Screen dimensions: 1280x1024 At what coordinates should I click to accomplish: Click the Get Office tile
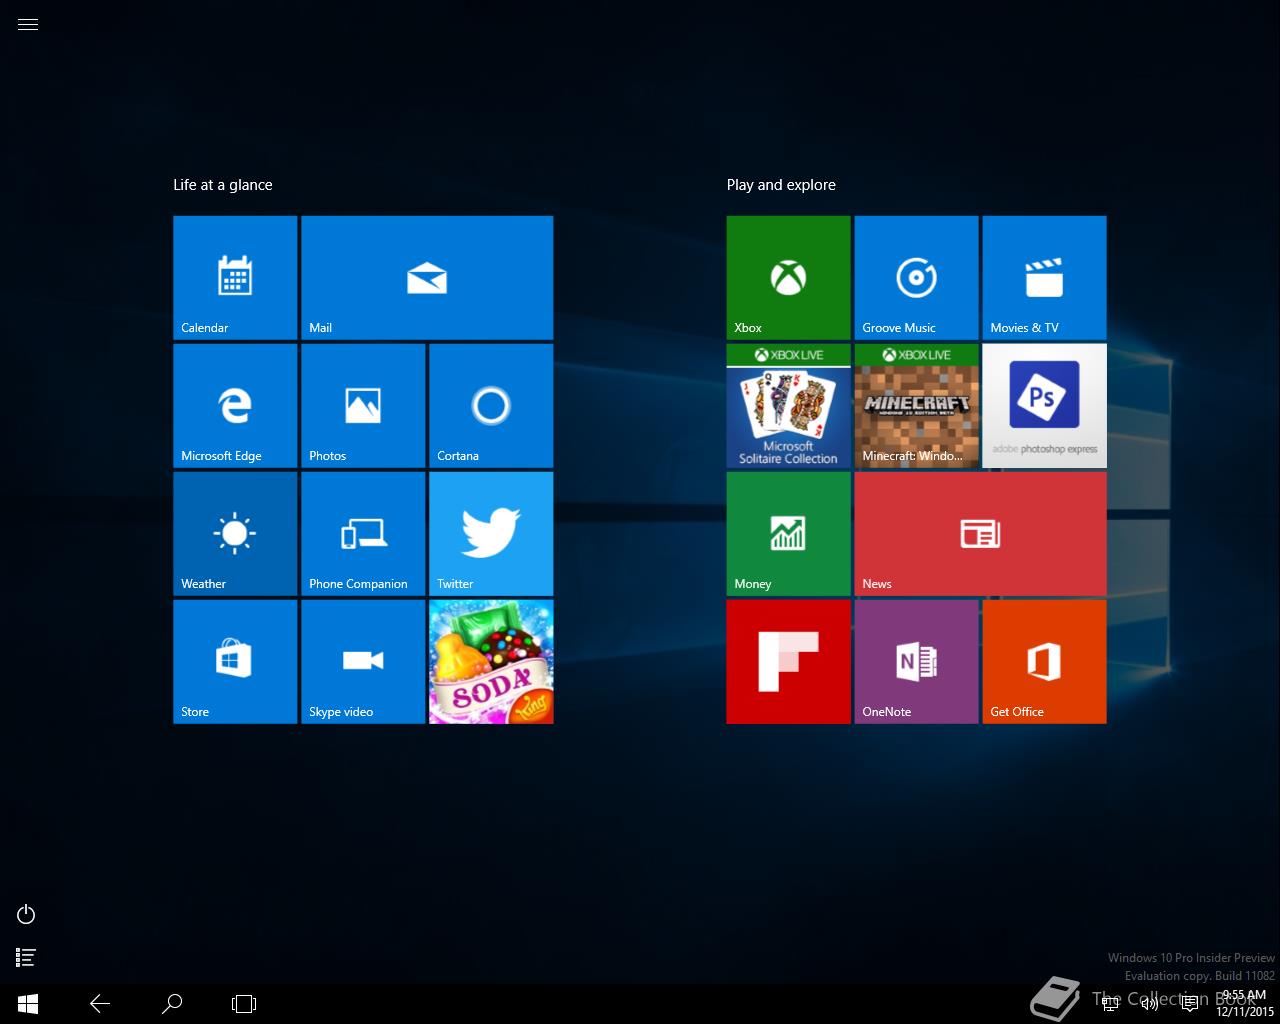pyautogui.click(x=1045, y=662)
